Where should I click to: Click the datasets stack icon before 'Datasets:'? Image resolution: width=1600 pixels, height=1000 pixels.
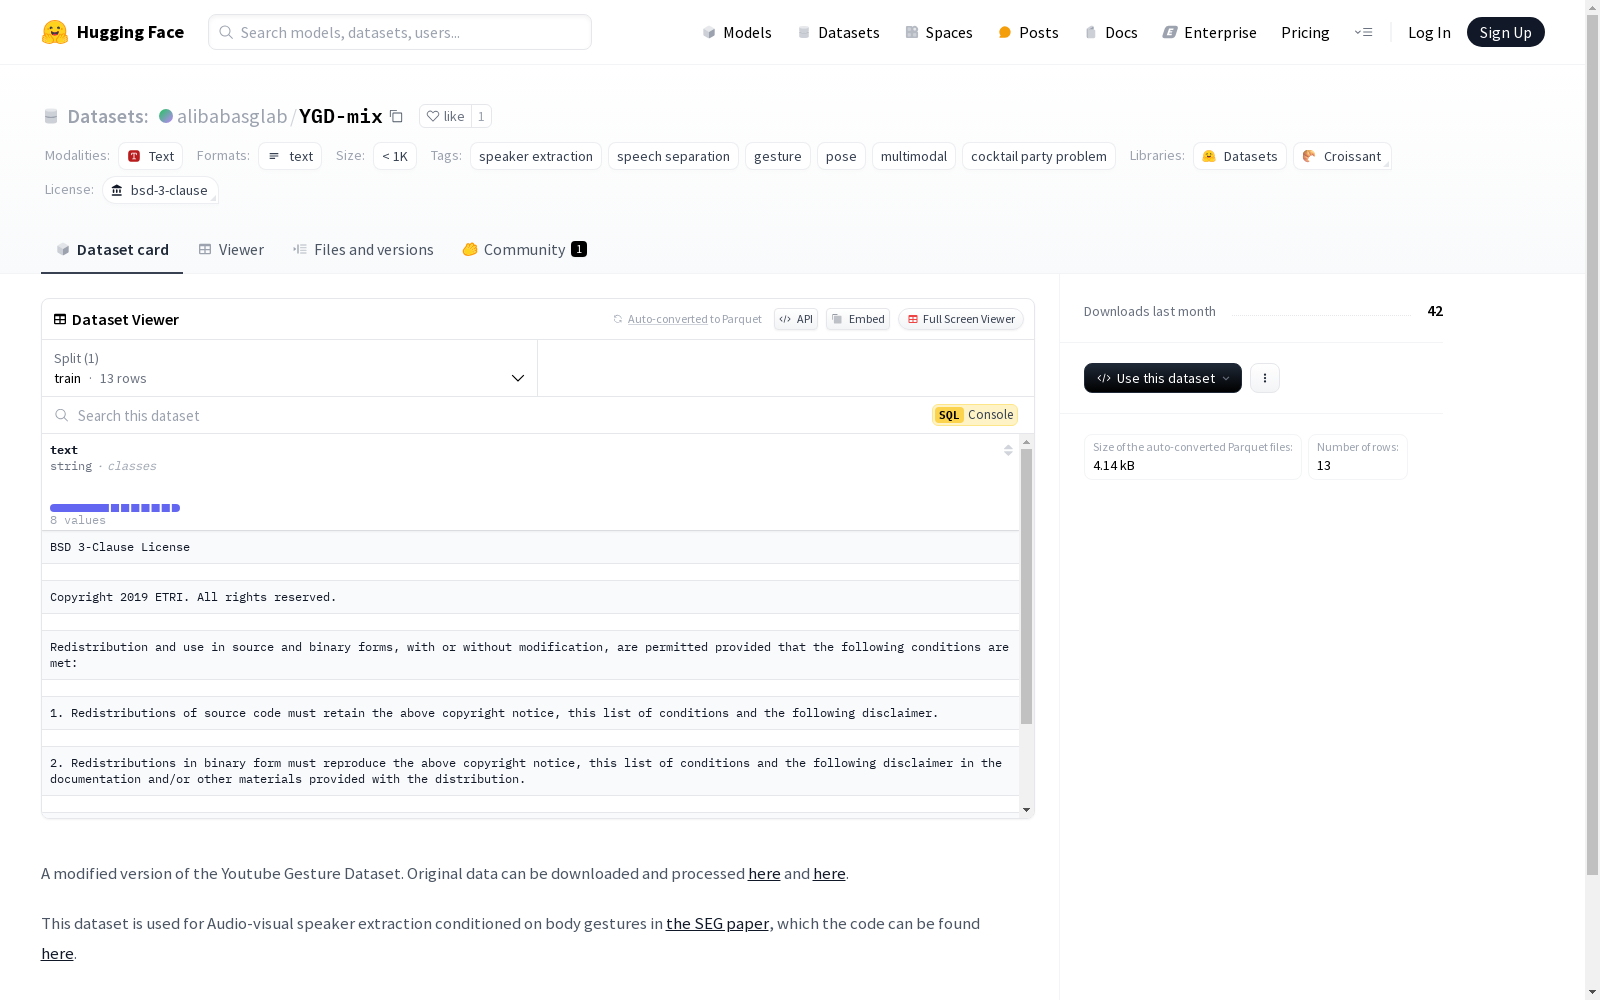(51, 116)
